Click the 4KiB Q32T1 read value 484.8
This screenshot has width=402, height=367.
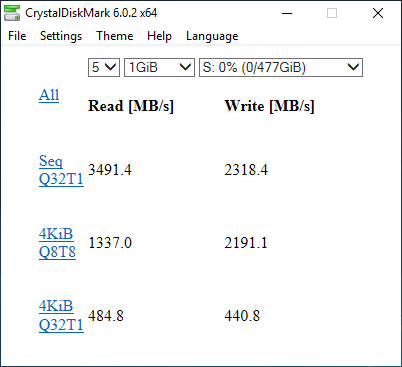106,316
